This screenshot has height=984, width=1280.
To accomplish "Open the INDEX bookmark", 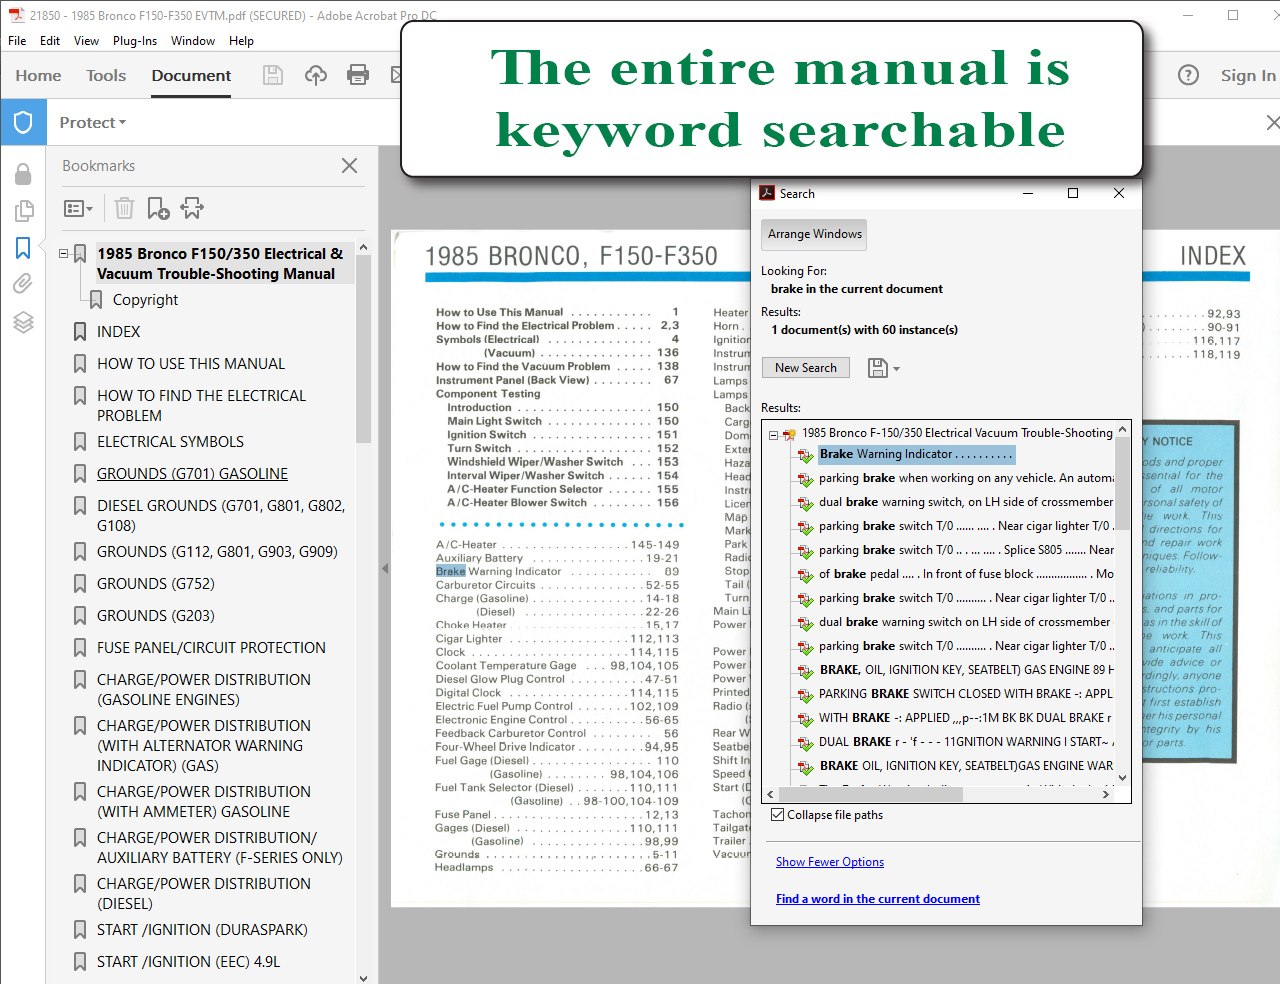I will pos(118,332).
